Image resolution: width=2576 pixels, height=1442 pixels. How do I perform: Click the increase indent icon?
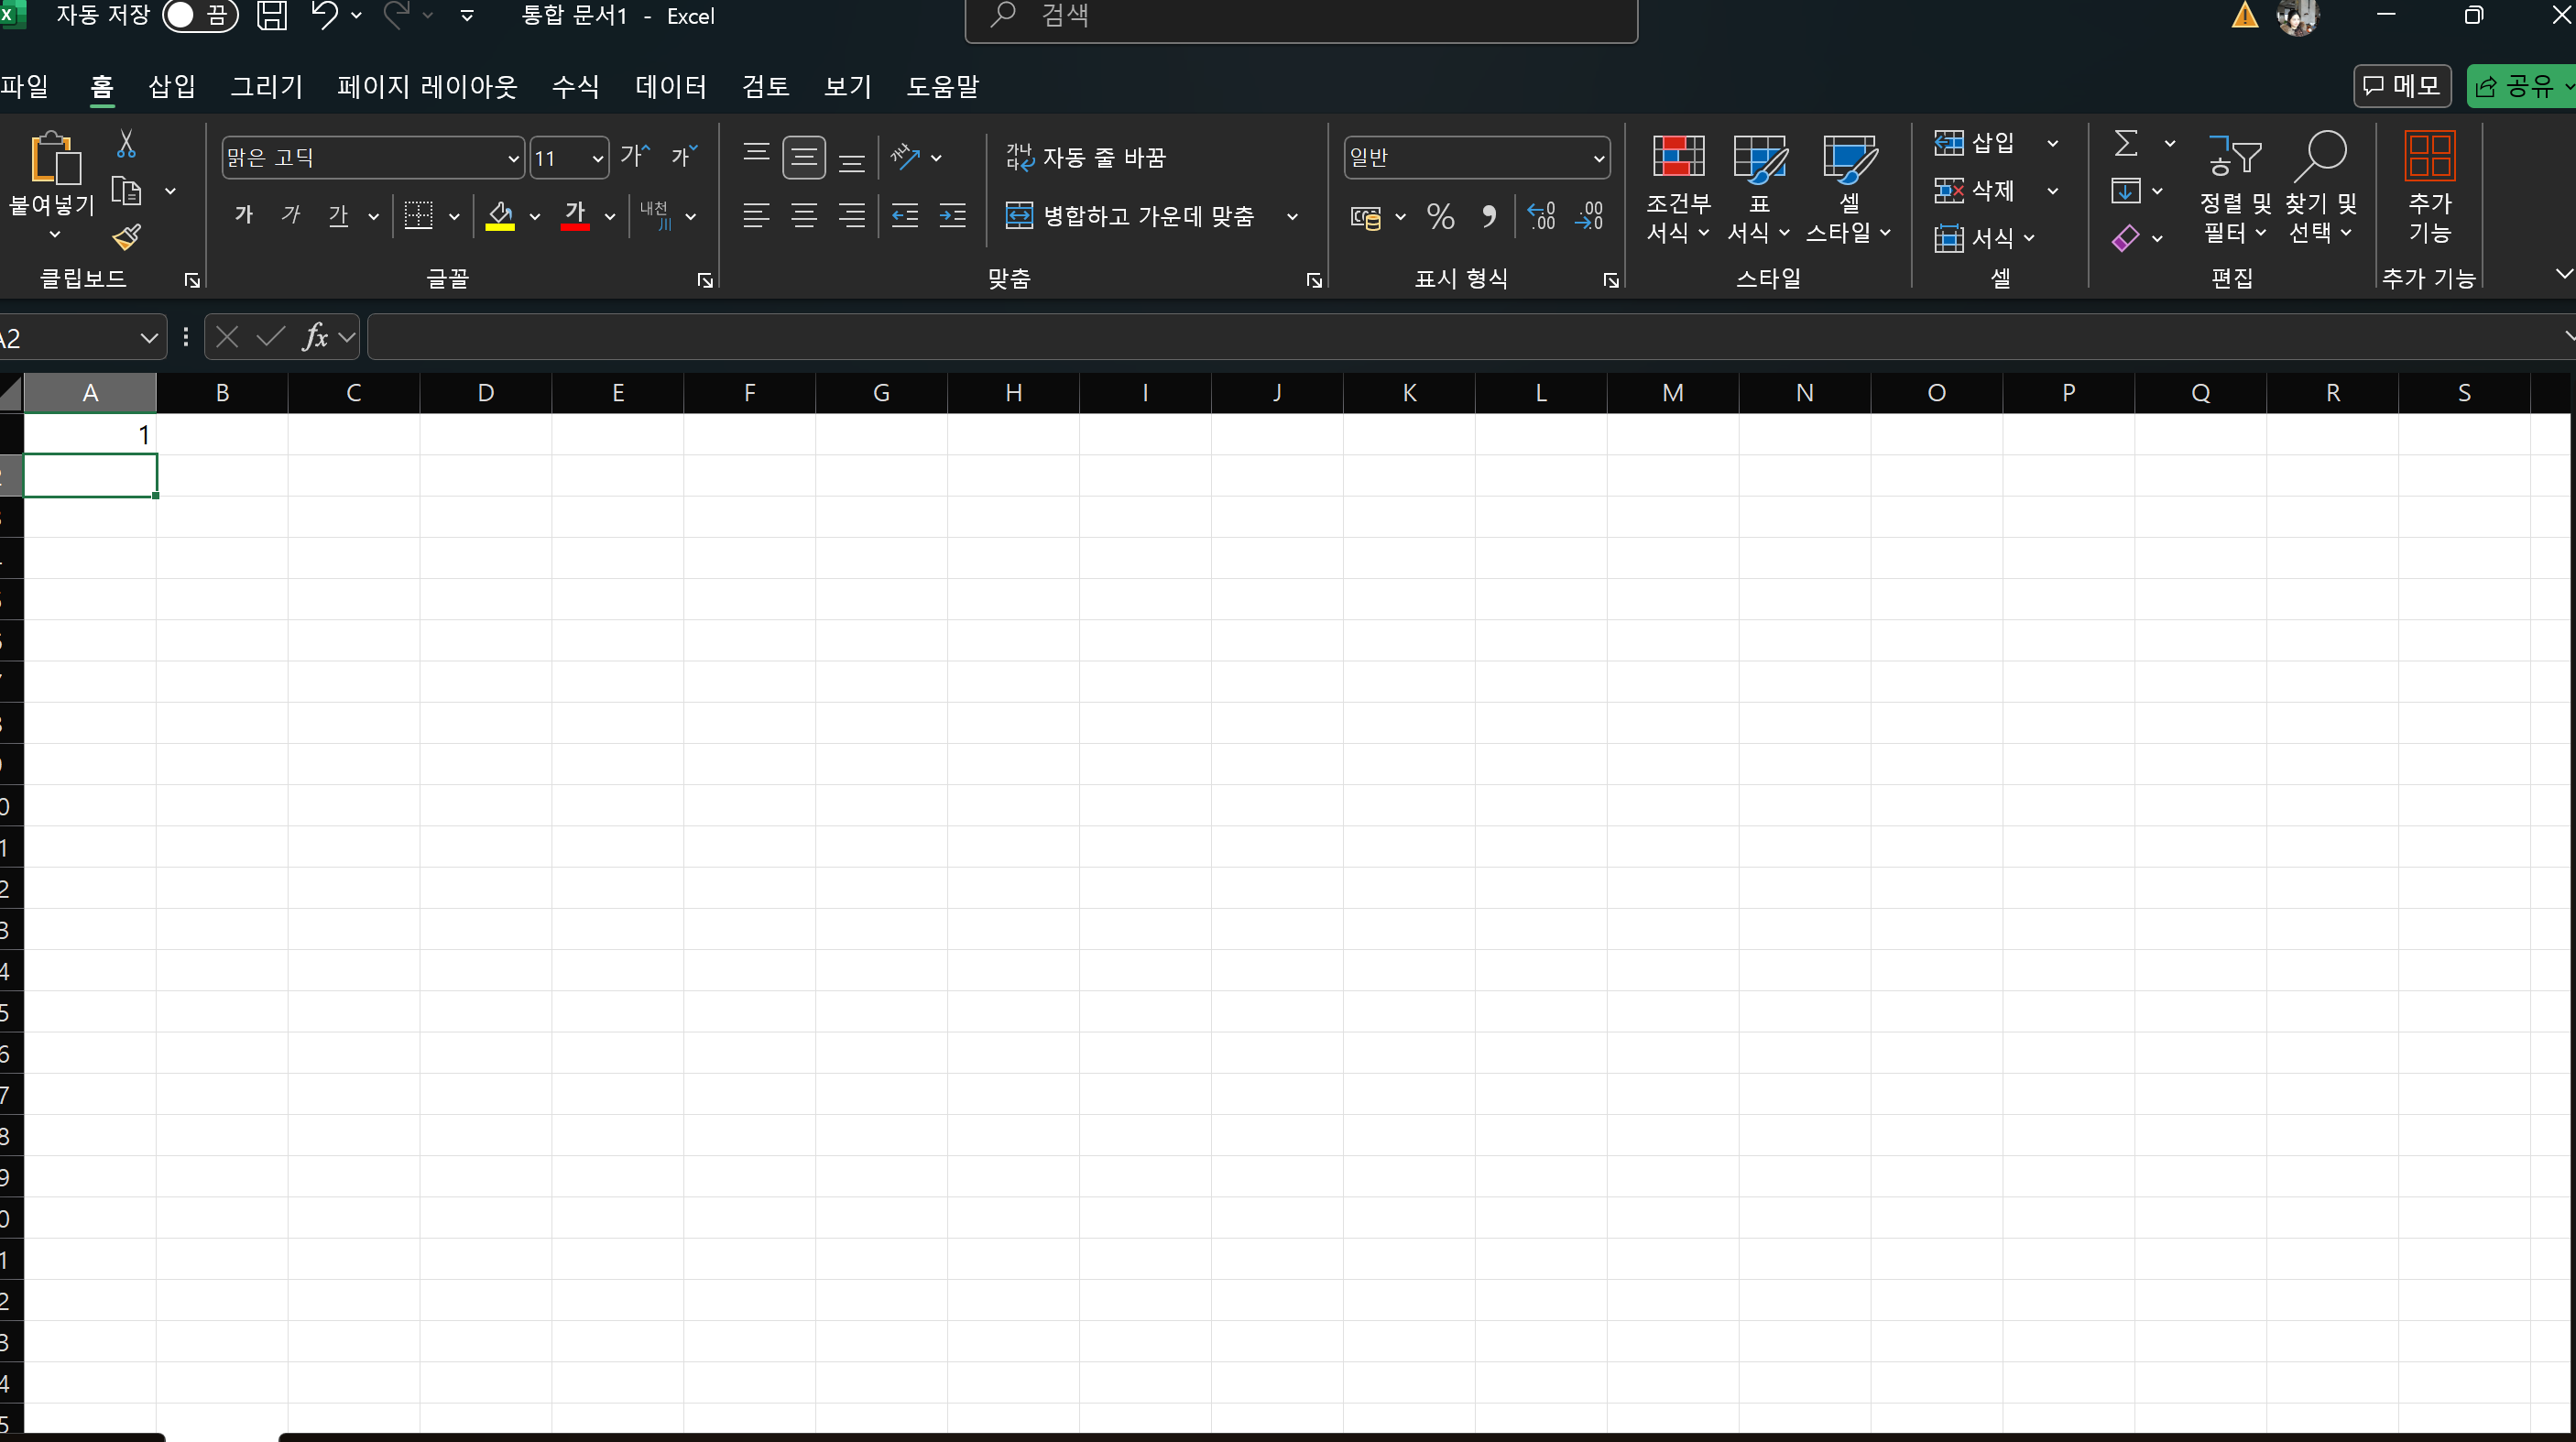click(952, 216)
